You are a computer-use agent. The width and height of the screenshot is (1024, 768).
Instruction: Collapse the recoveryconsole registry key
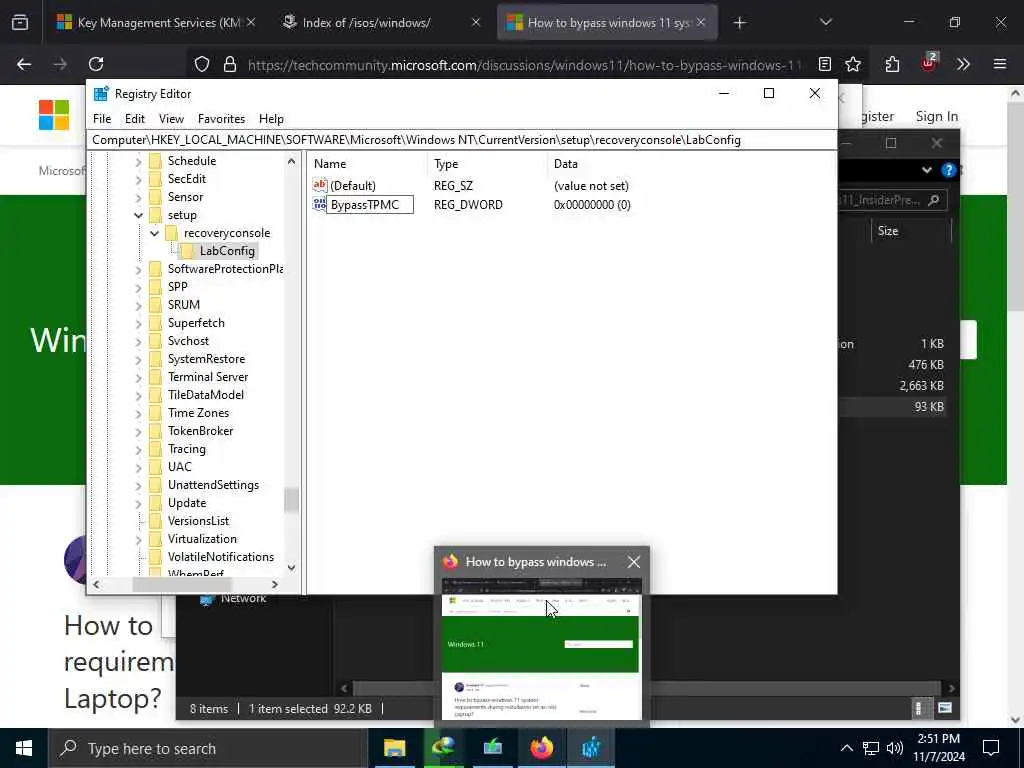tap(154, 233)
